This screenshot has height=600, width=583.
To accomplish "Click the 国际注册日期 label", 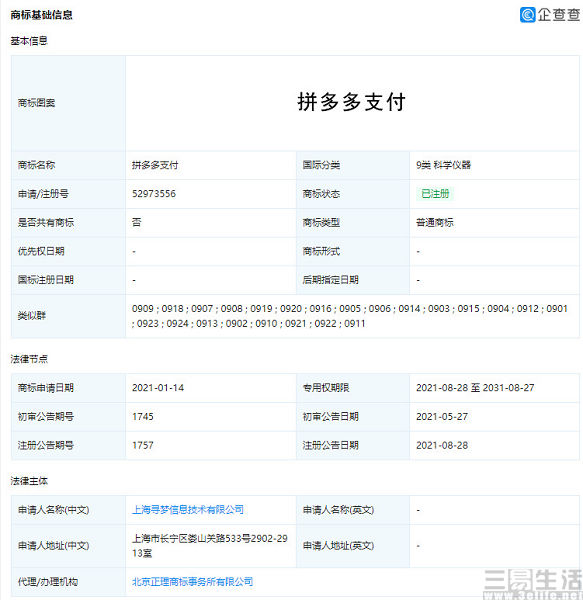I will tap(46, 280).
